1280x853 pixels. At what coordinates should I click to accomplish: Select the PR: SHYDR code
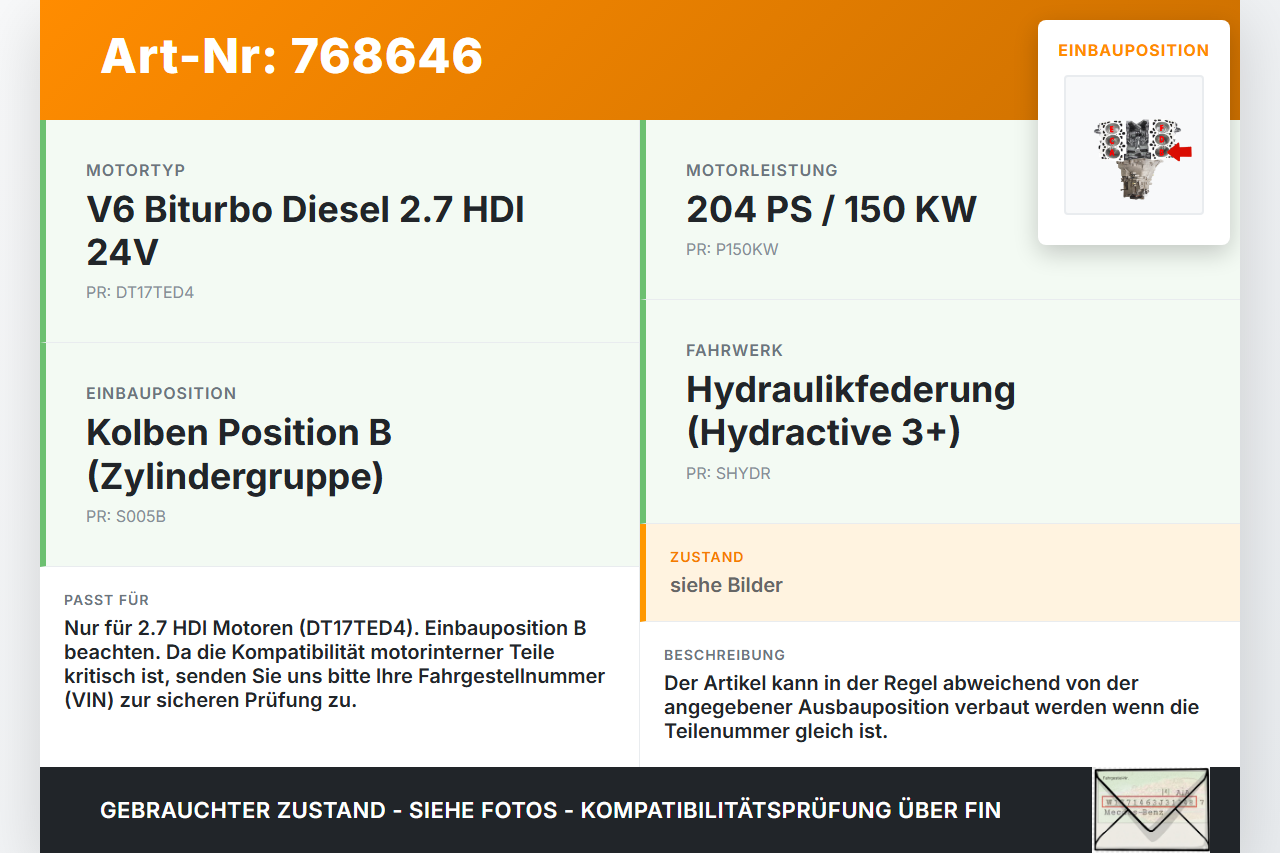tap(728, 473)
